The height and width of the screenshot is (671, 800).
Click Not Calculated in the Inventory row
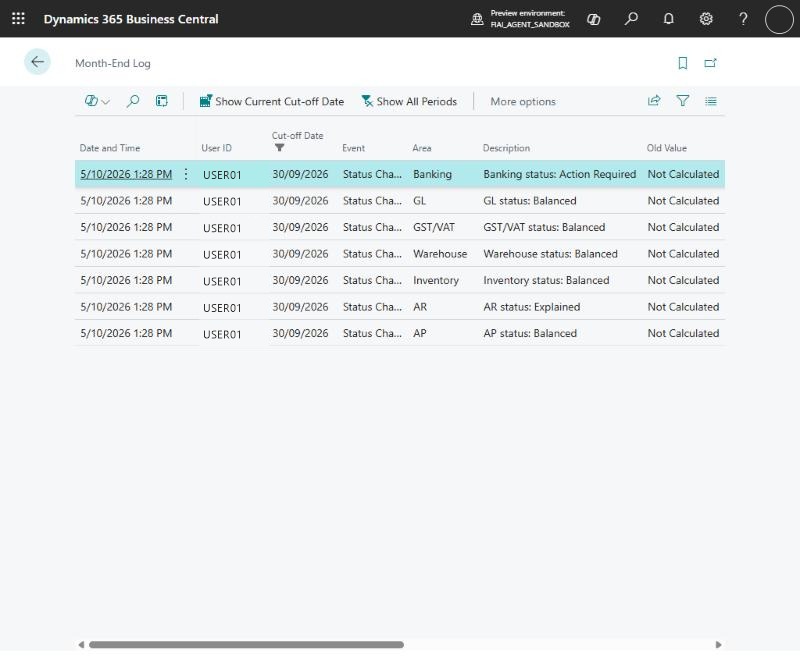coord(683,281)
